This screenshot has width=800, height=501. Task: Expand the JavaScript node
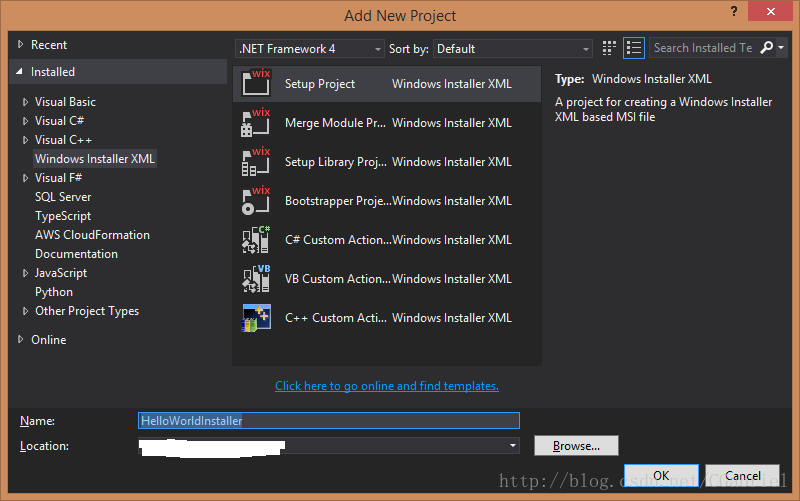[x=26, y=273]
